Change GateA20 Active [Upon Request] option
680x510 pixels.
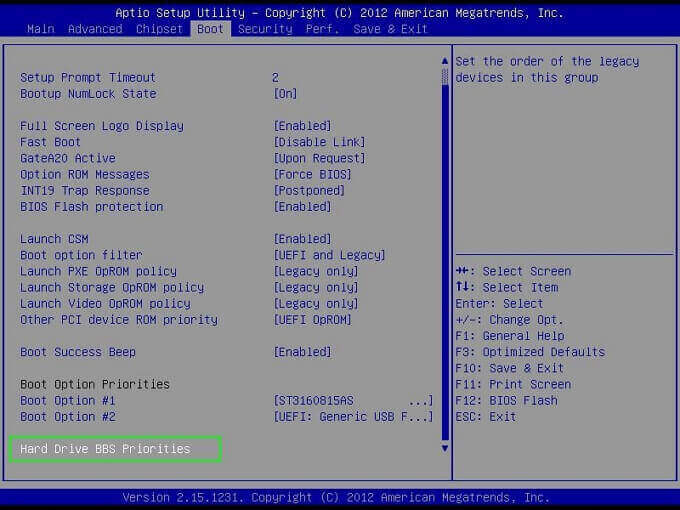[319, 158]
